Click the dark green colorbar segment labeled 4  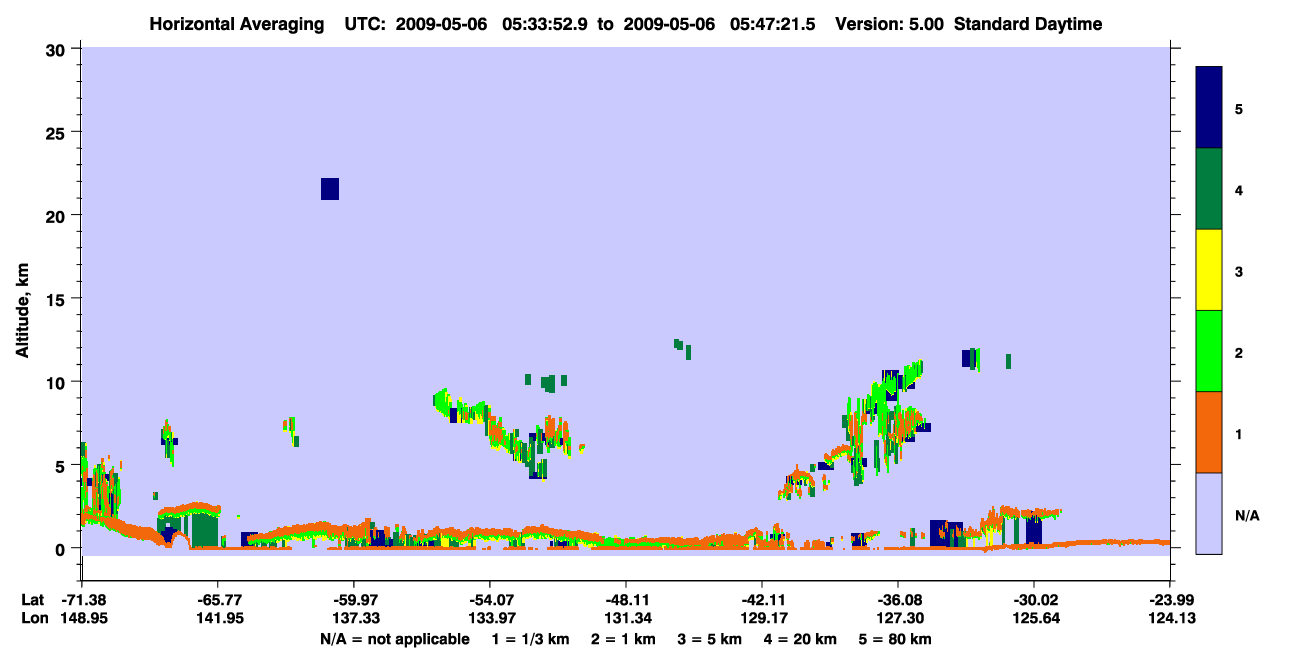tap(1209, 189)
